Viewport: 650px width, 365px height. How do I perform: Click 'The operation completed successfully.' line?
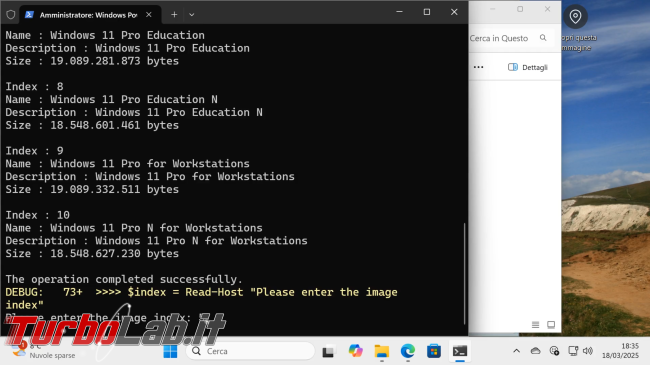124,280
